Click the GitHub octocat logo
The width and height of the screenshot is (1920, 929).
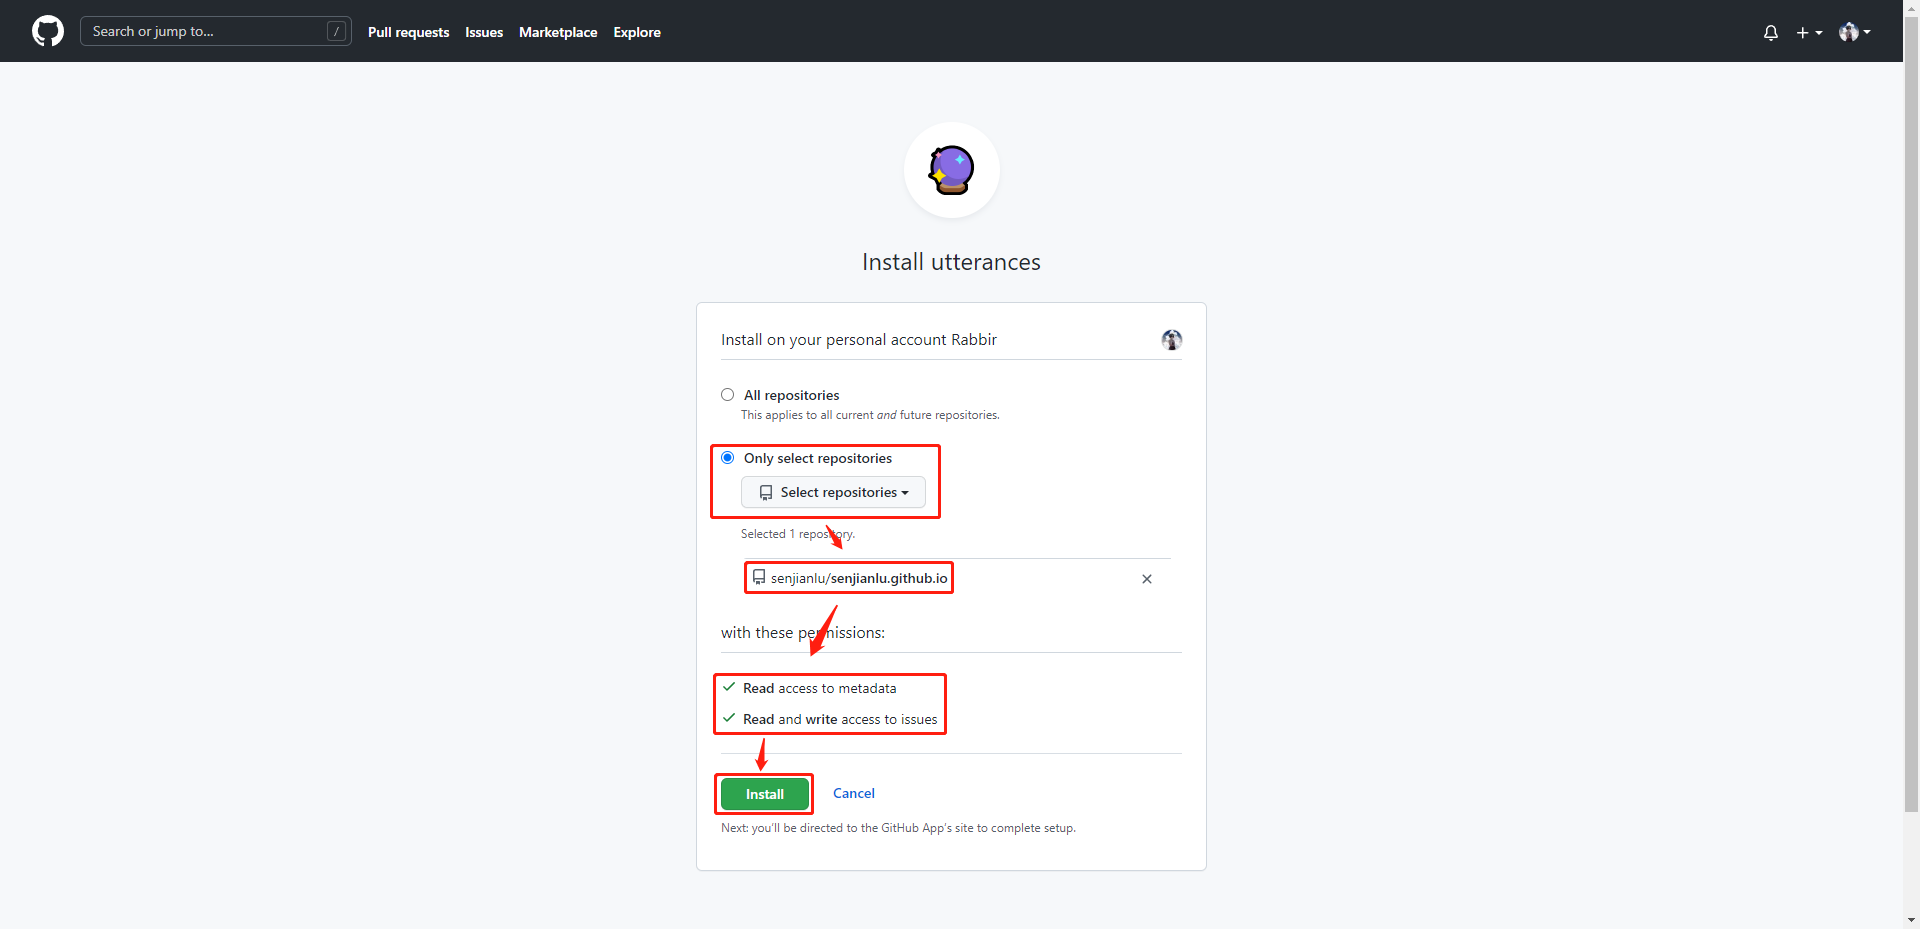point(48,31)
